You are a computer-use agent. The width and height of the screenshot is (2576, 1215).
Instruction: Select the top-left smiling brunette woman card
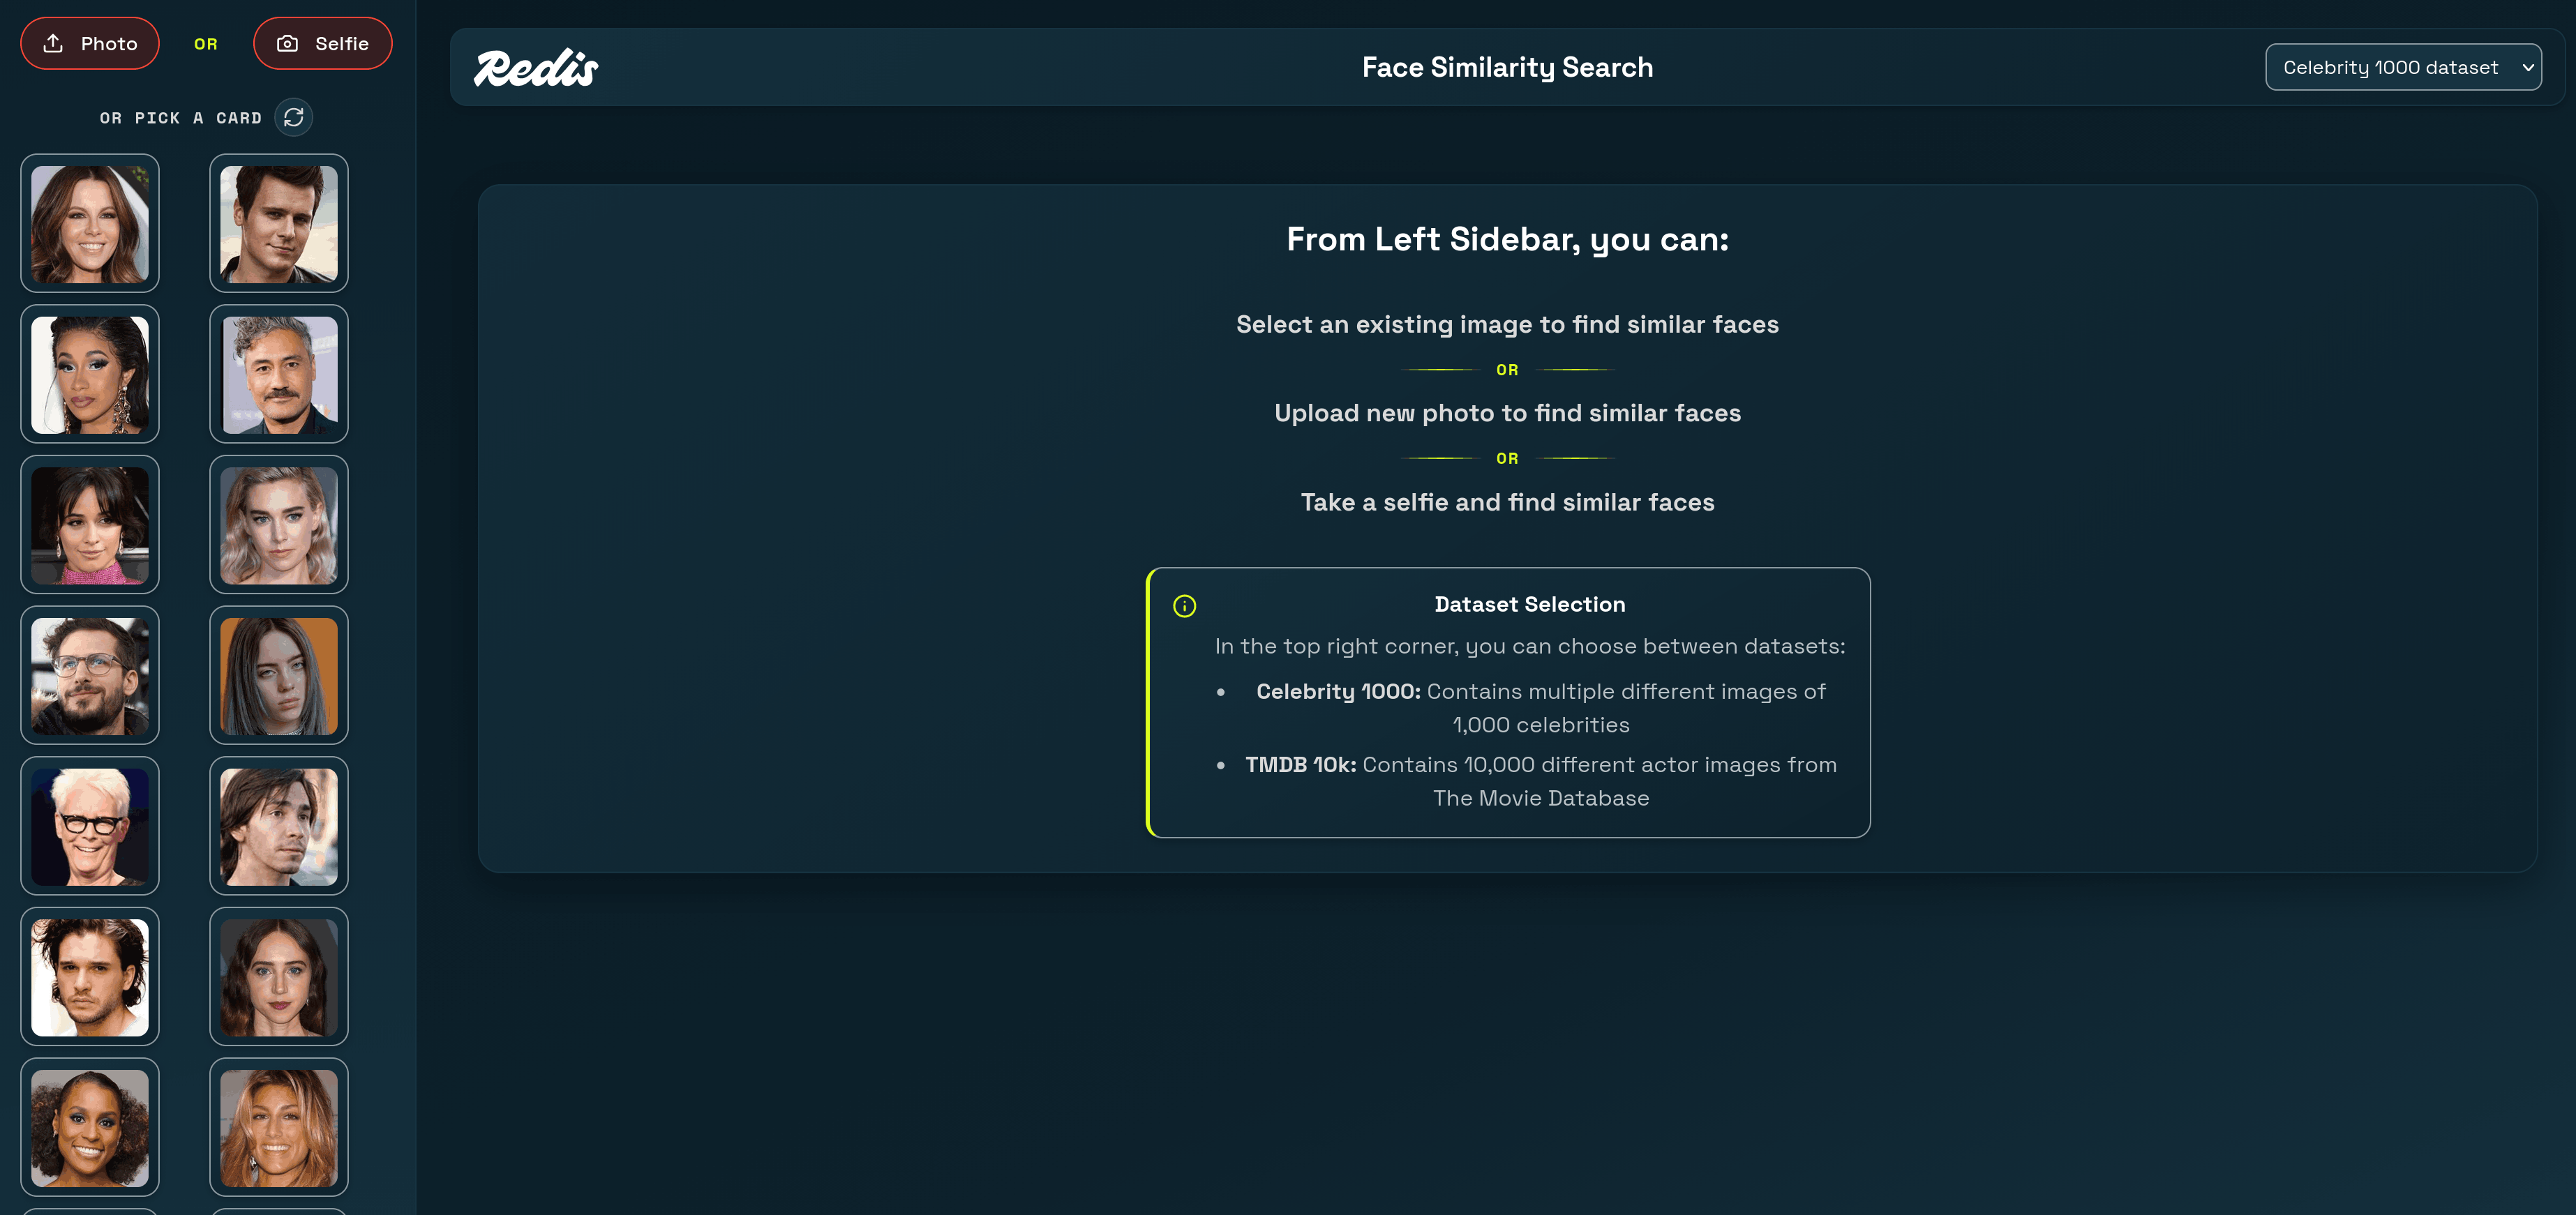click(90, 223)
